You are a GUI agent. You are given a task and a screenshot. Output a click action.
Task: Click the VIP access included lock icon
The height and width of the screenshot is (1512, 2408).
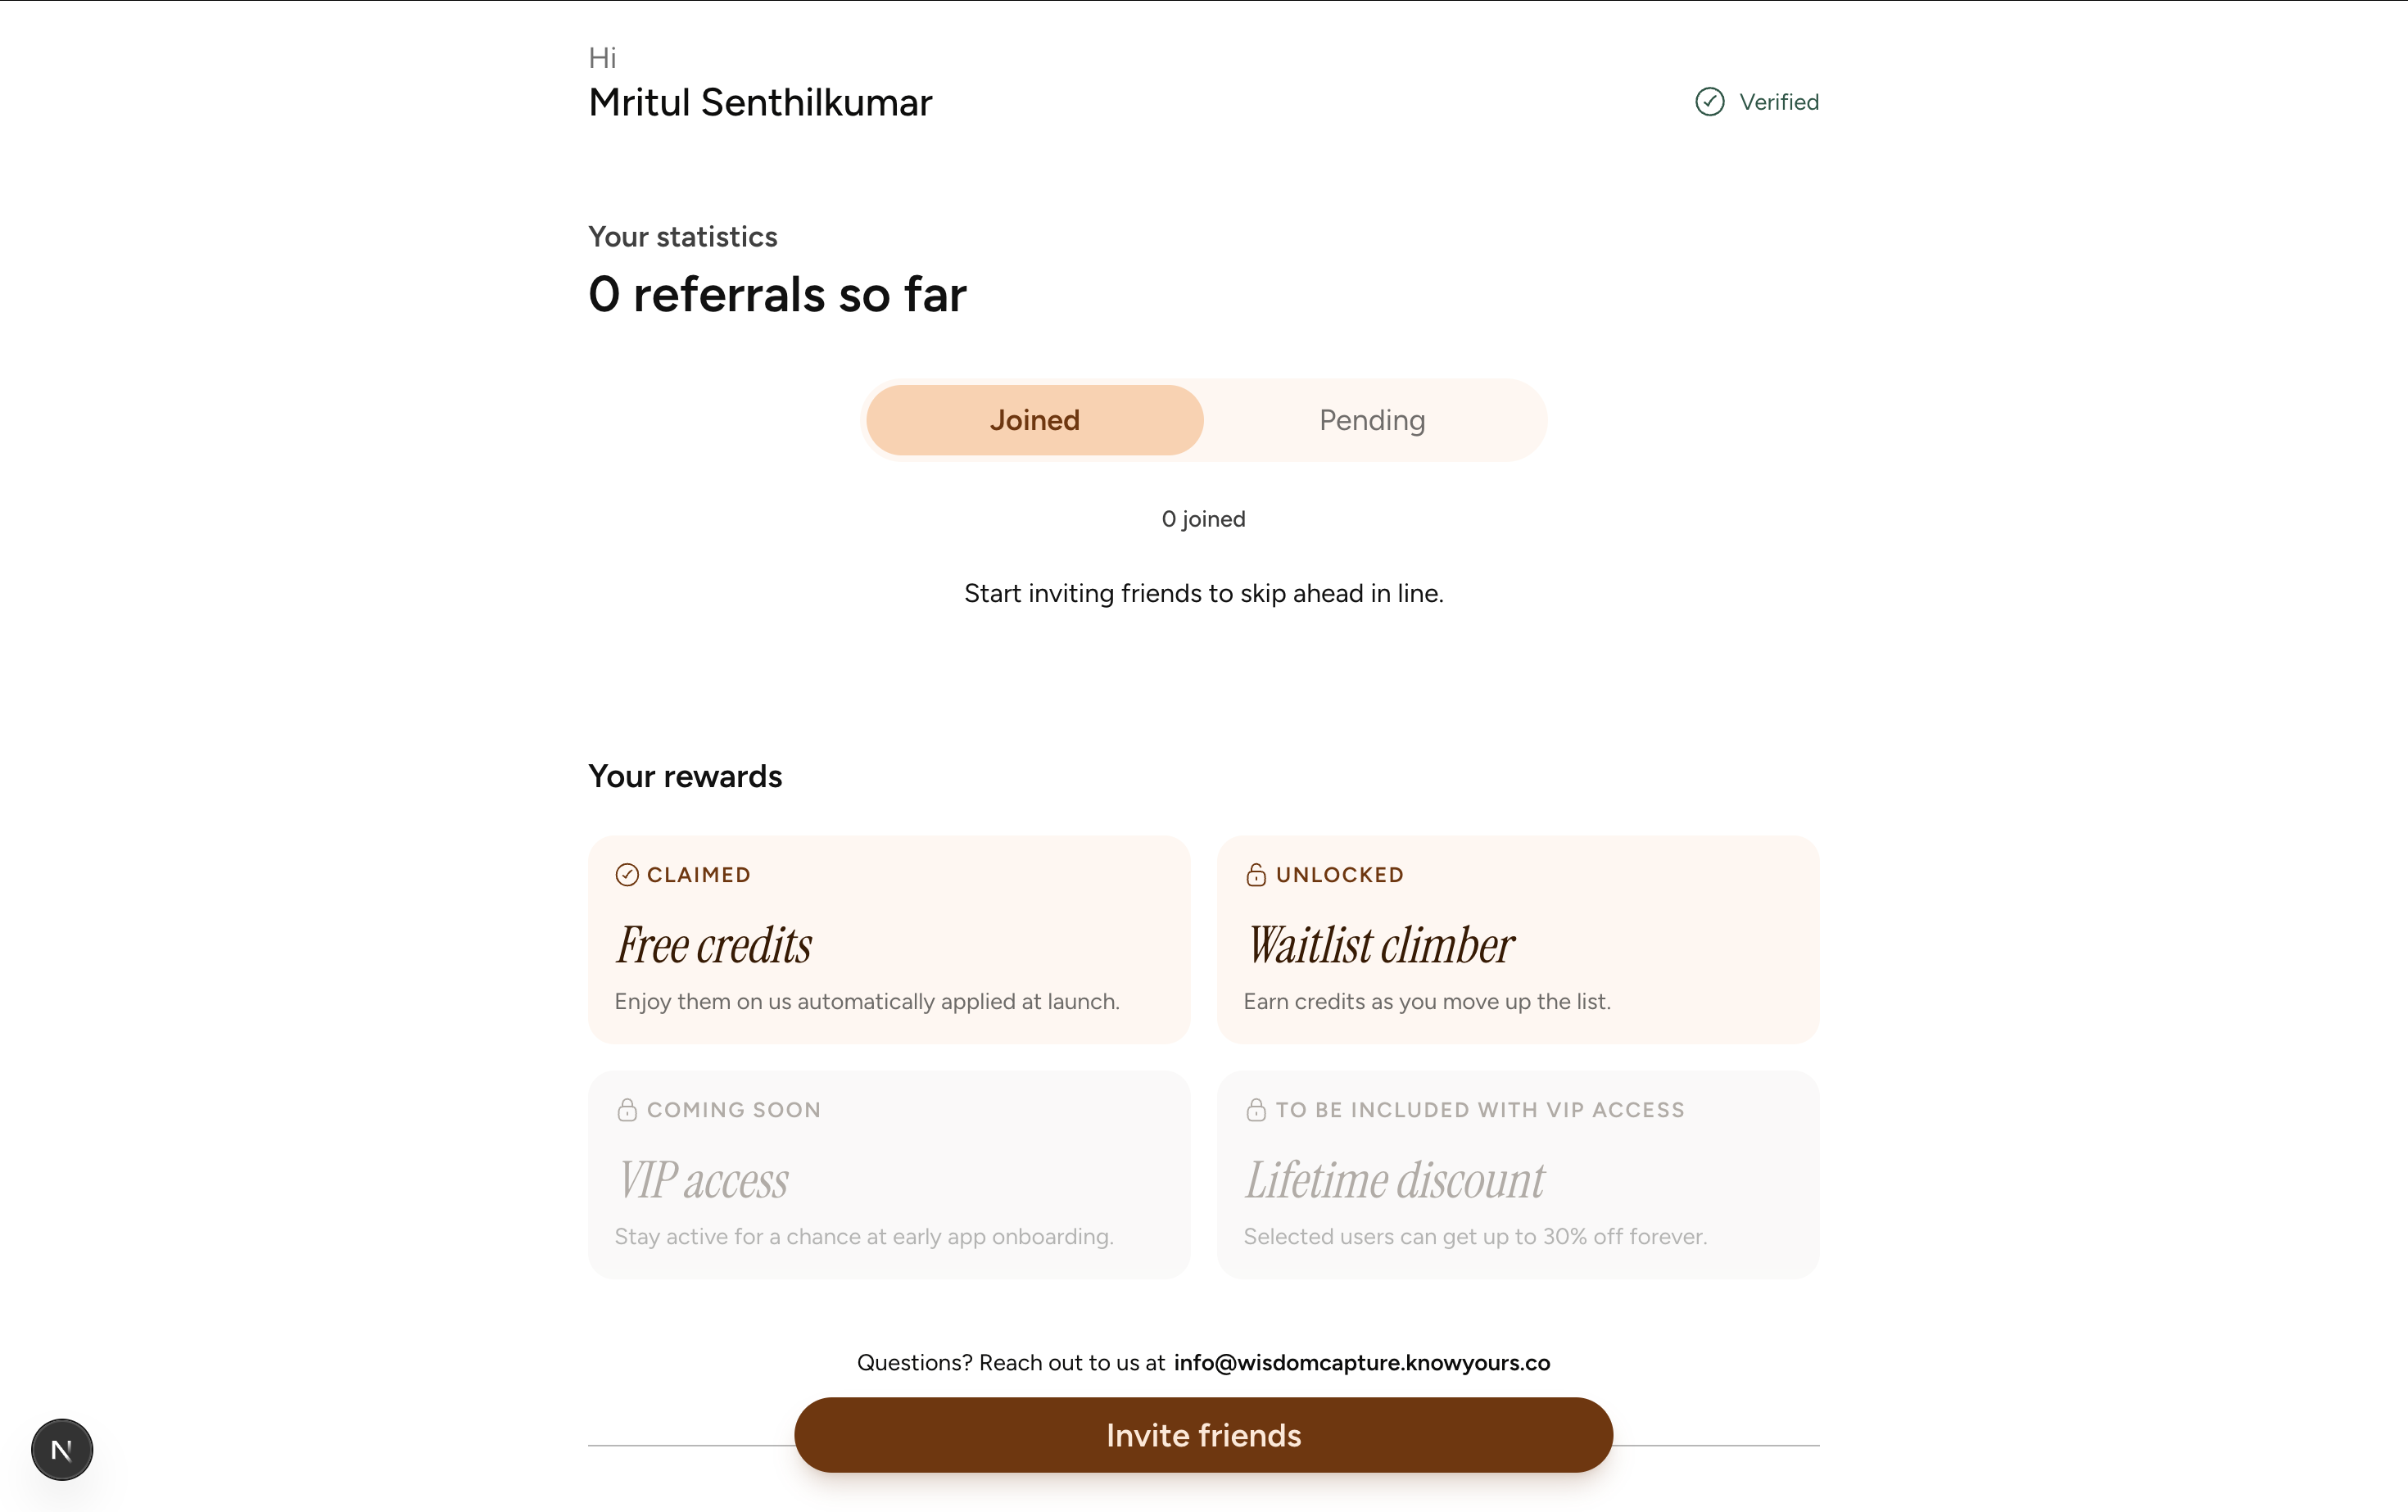click(1256, 1110)
